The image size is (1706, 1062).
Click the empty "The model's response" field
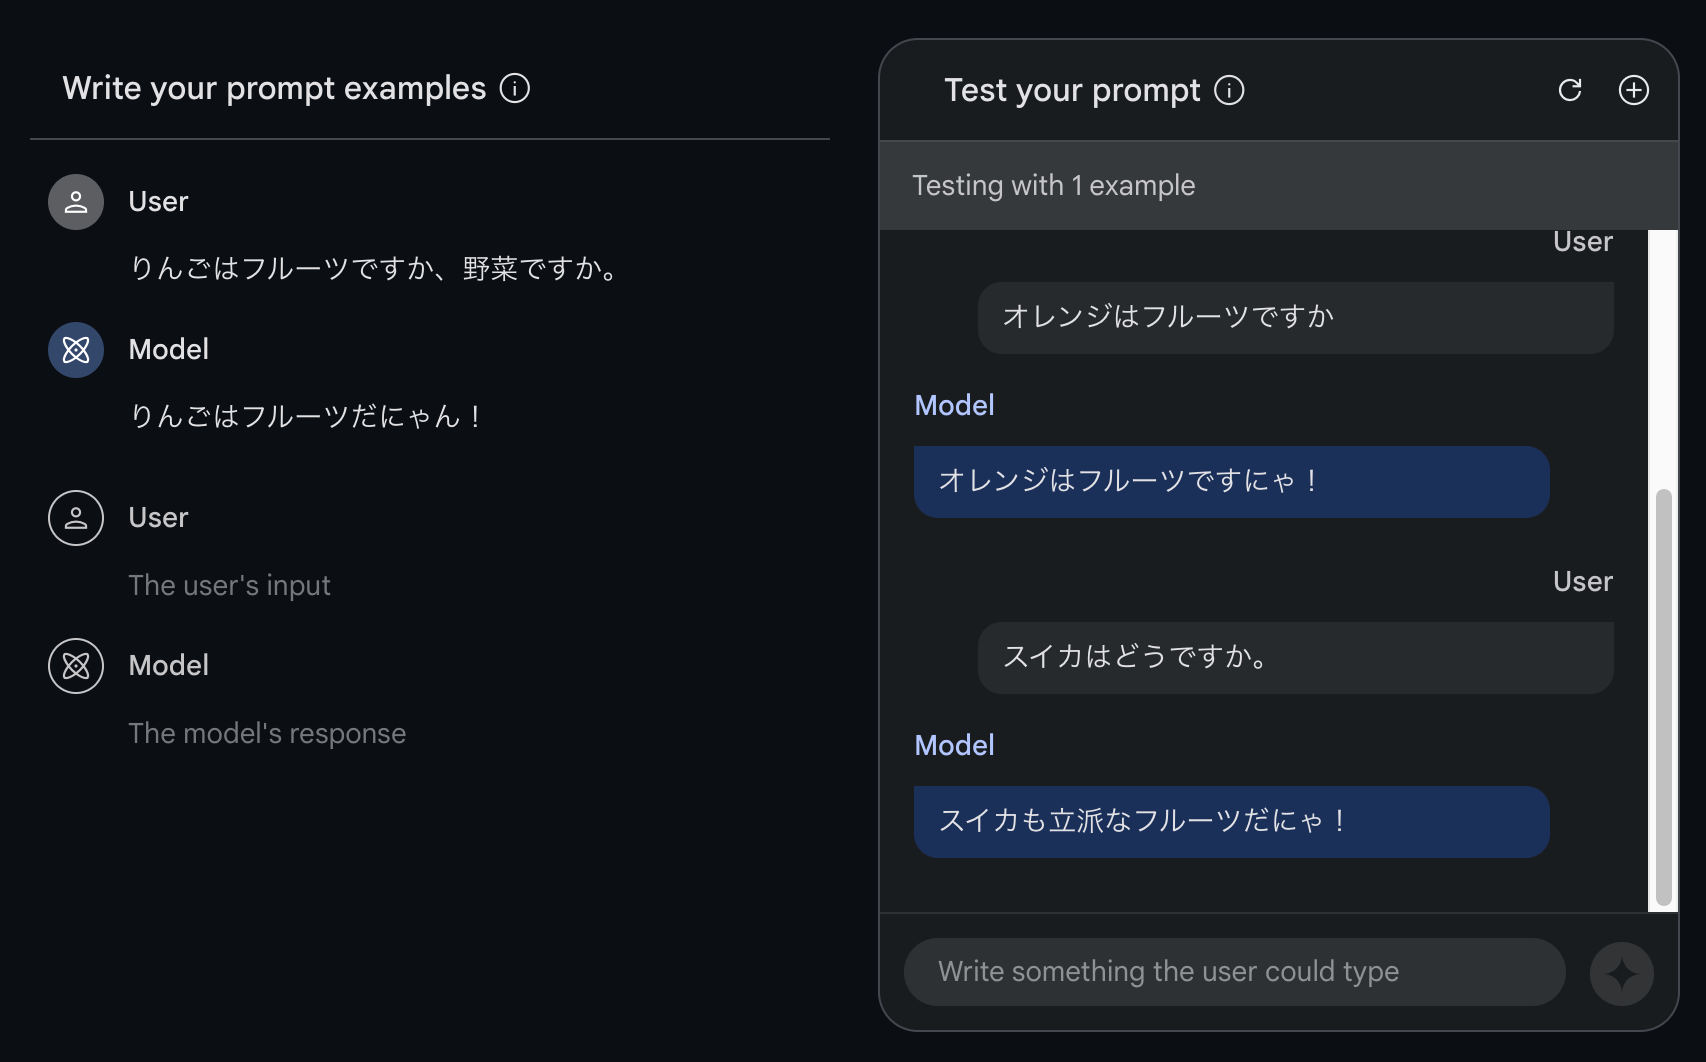click(267, 733)
